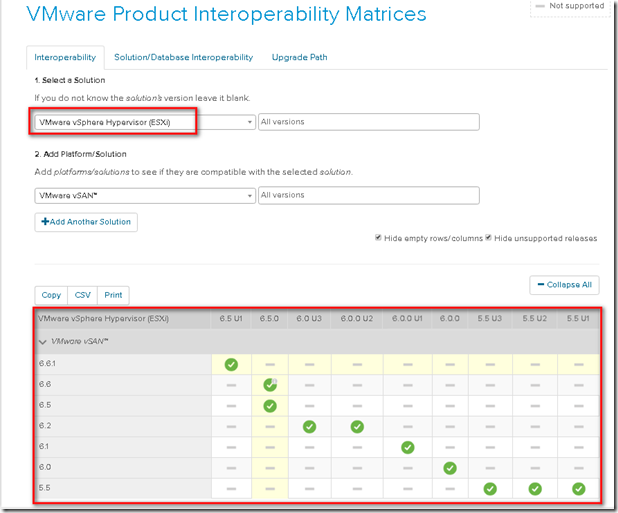Click the Not supported legend entry
Screen dimensions: 618x513
pos(570,6)
